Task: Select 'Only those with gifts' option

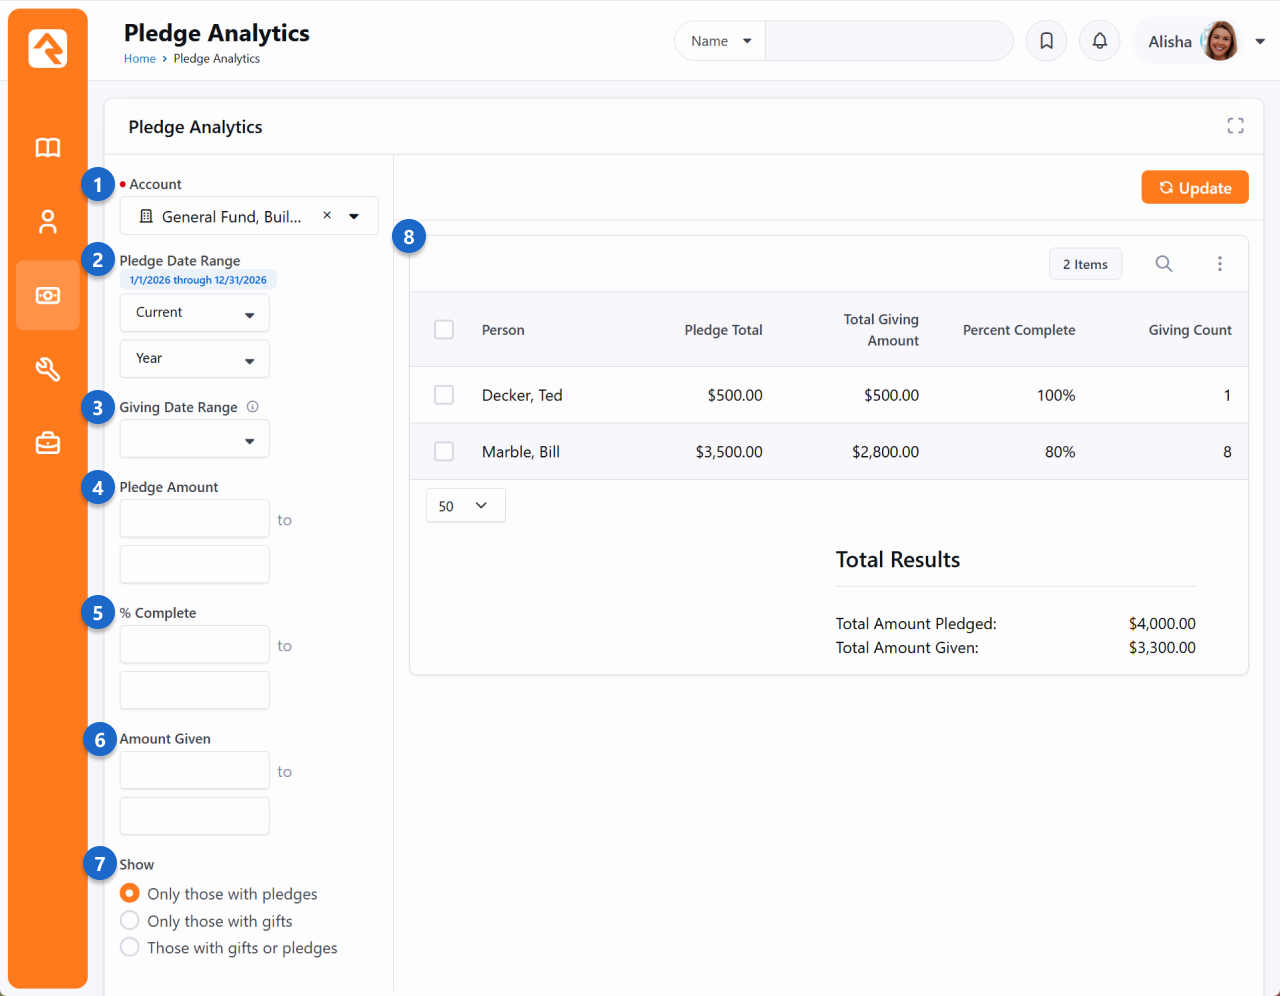Action: [130, 920]
